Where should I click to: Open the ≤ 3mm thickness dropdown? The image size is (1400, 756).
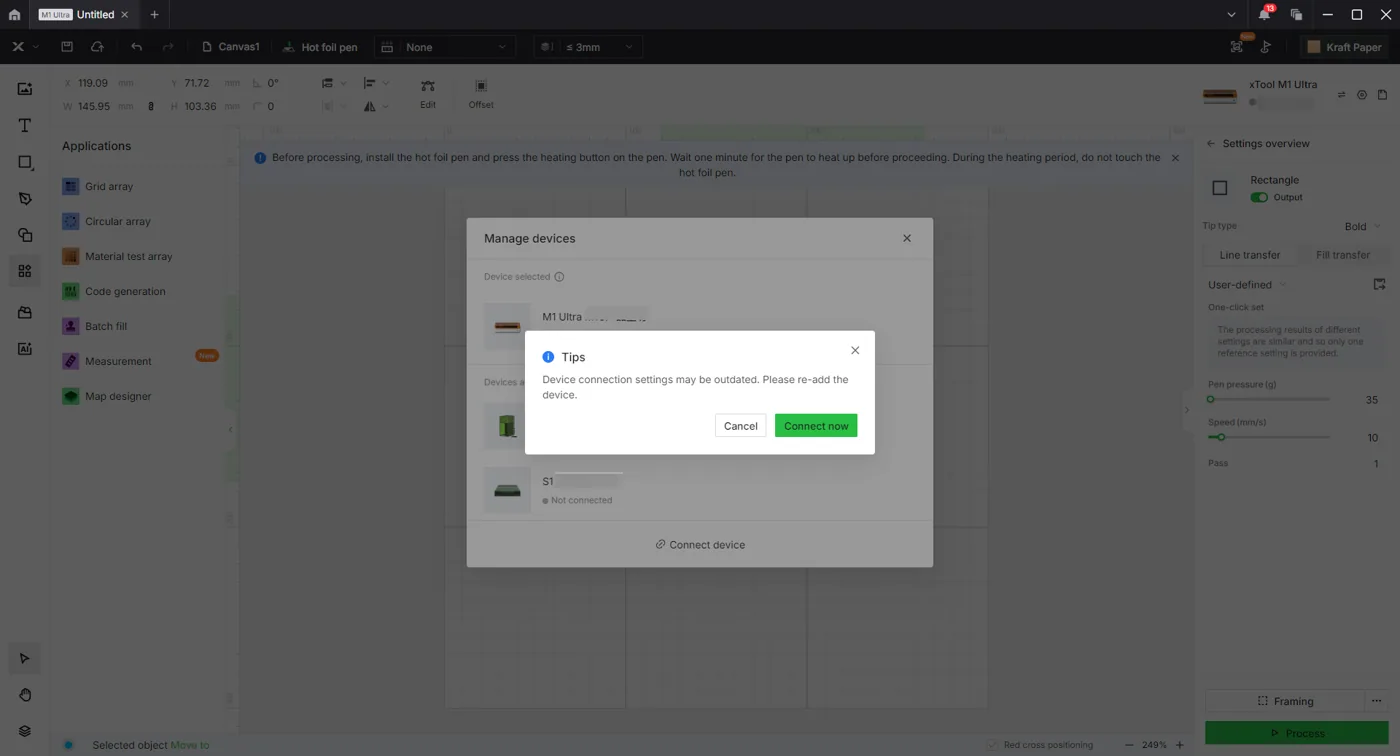[588, 47]
